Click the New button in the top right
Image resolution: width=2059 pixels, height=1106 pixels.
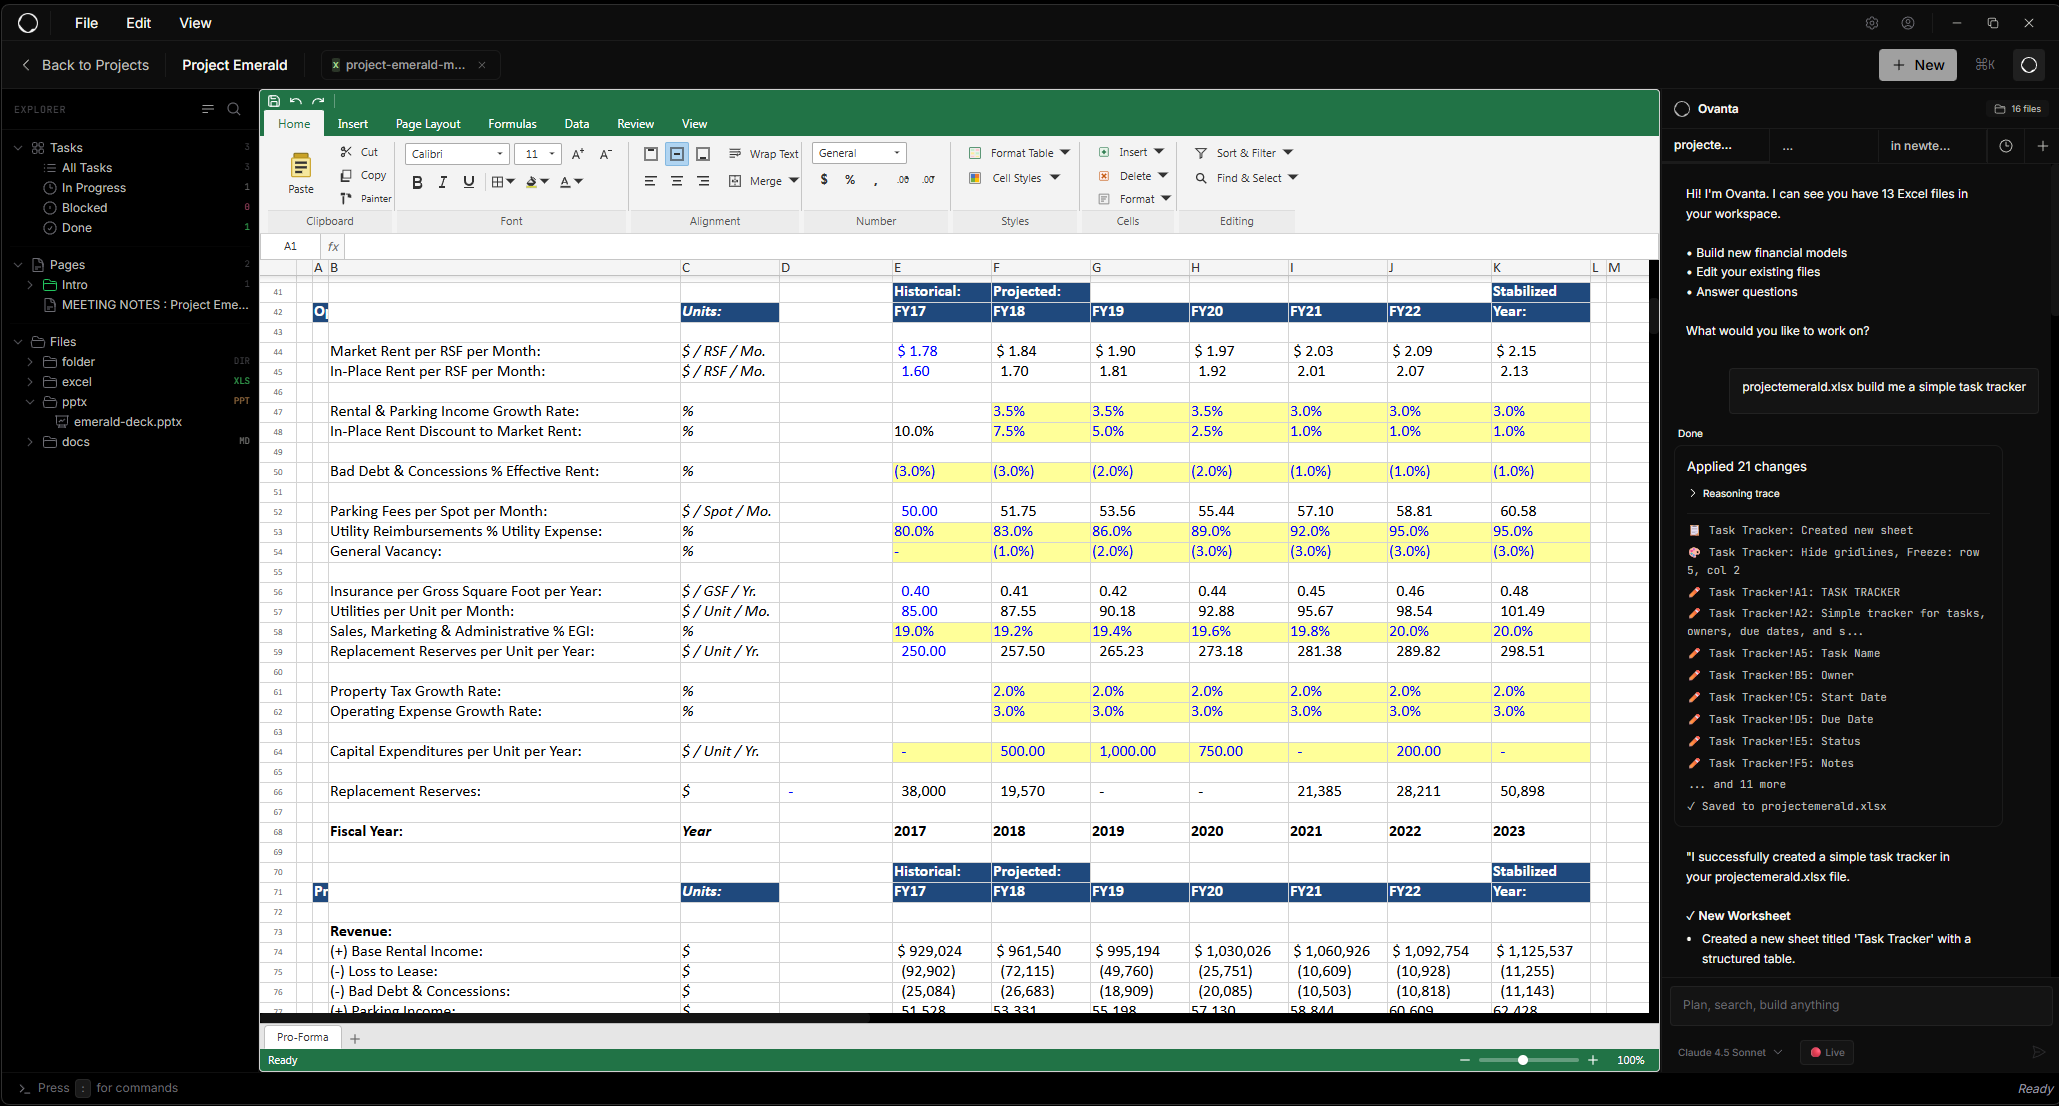click(1917, 64)
